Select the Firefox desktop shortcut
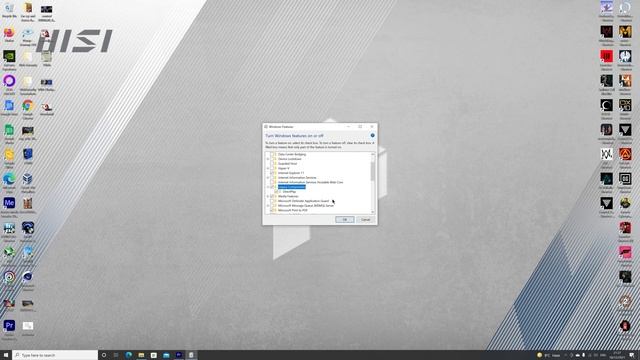This screenshot has width=640, height=360. (9, 34)
